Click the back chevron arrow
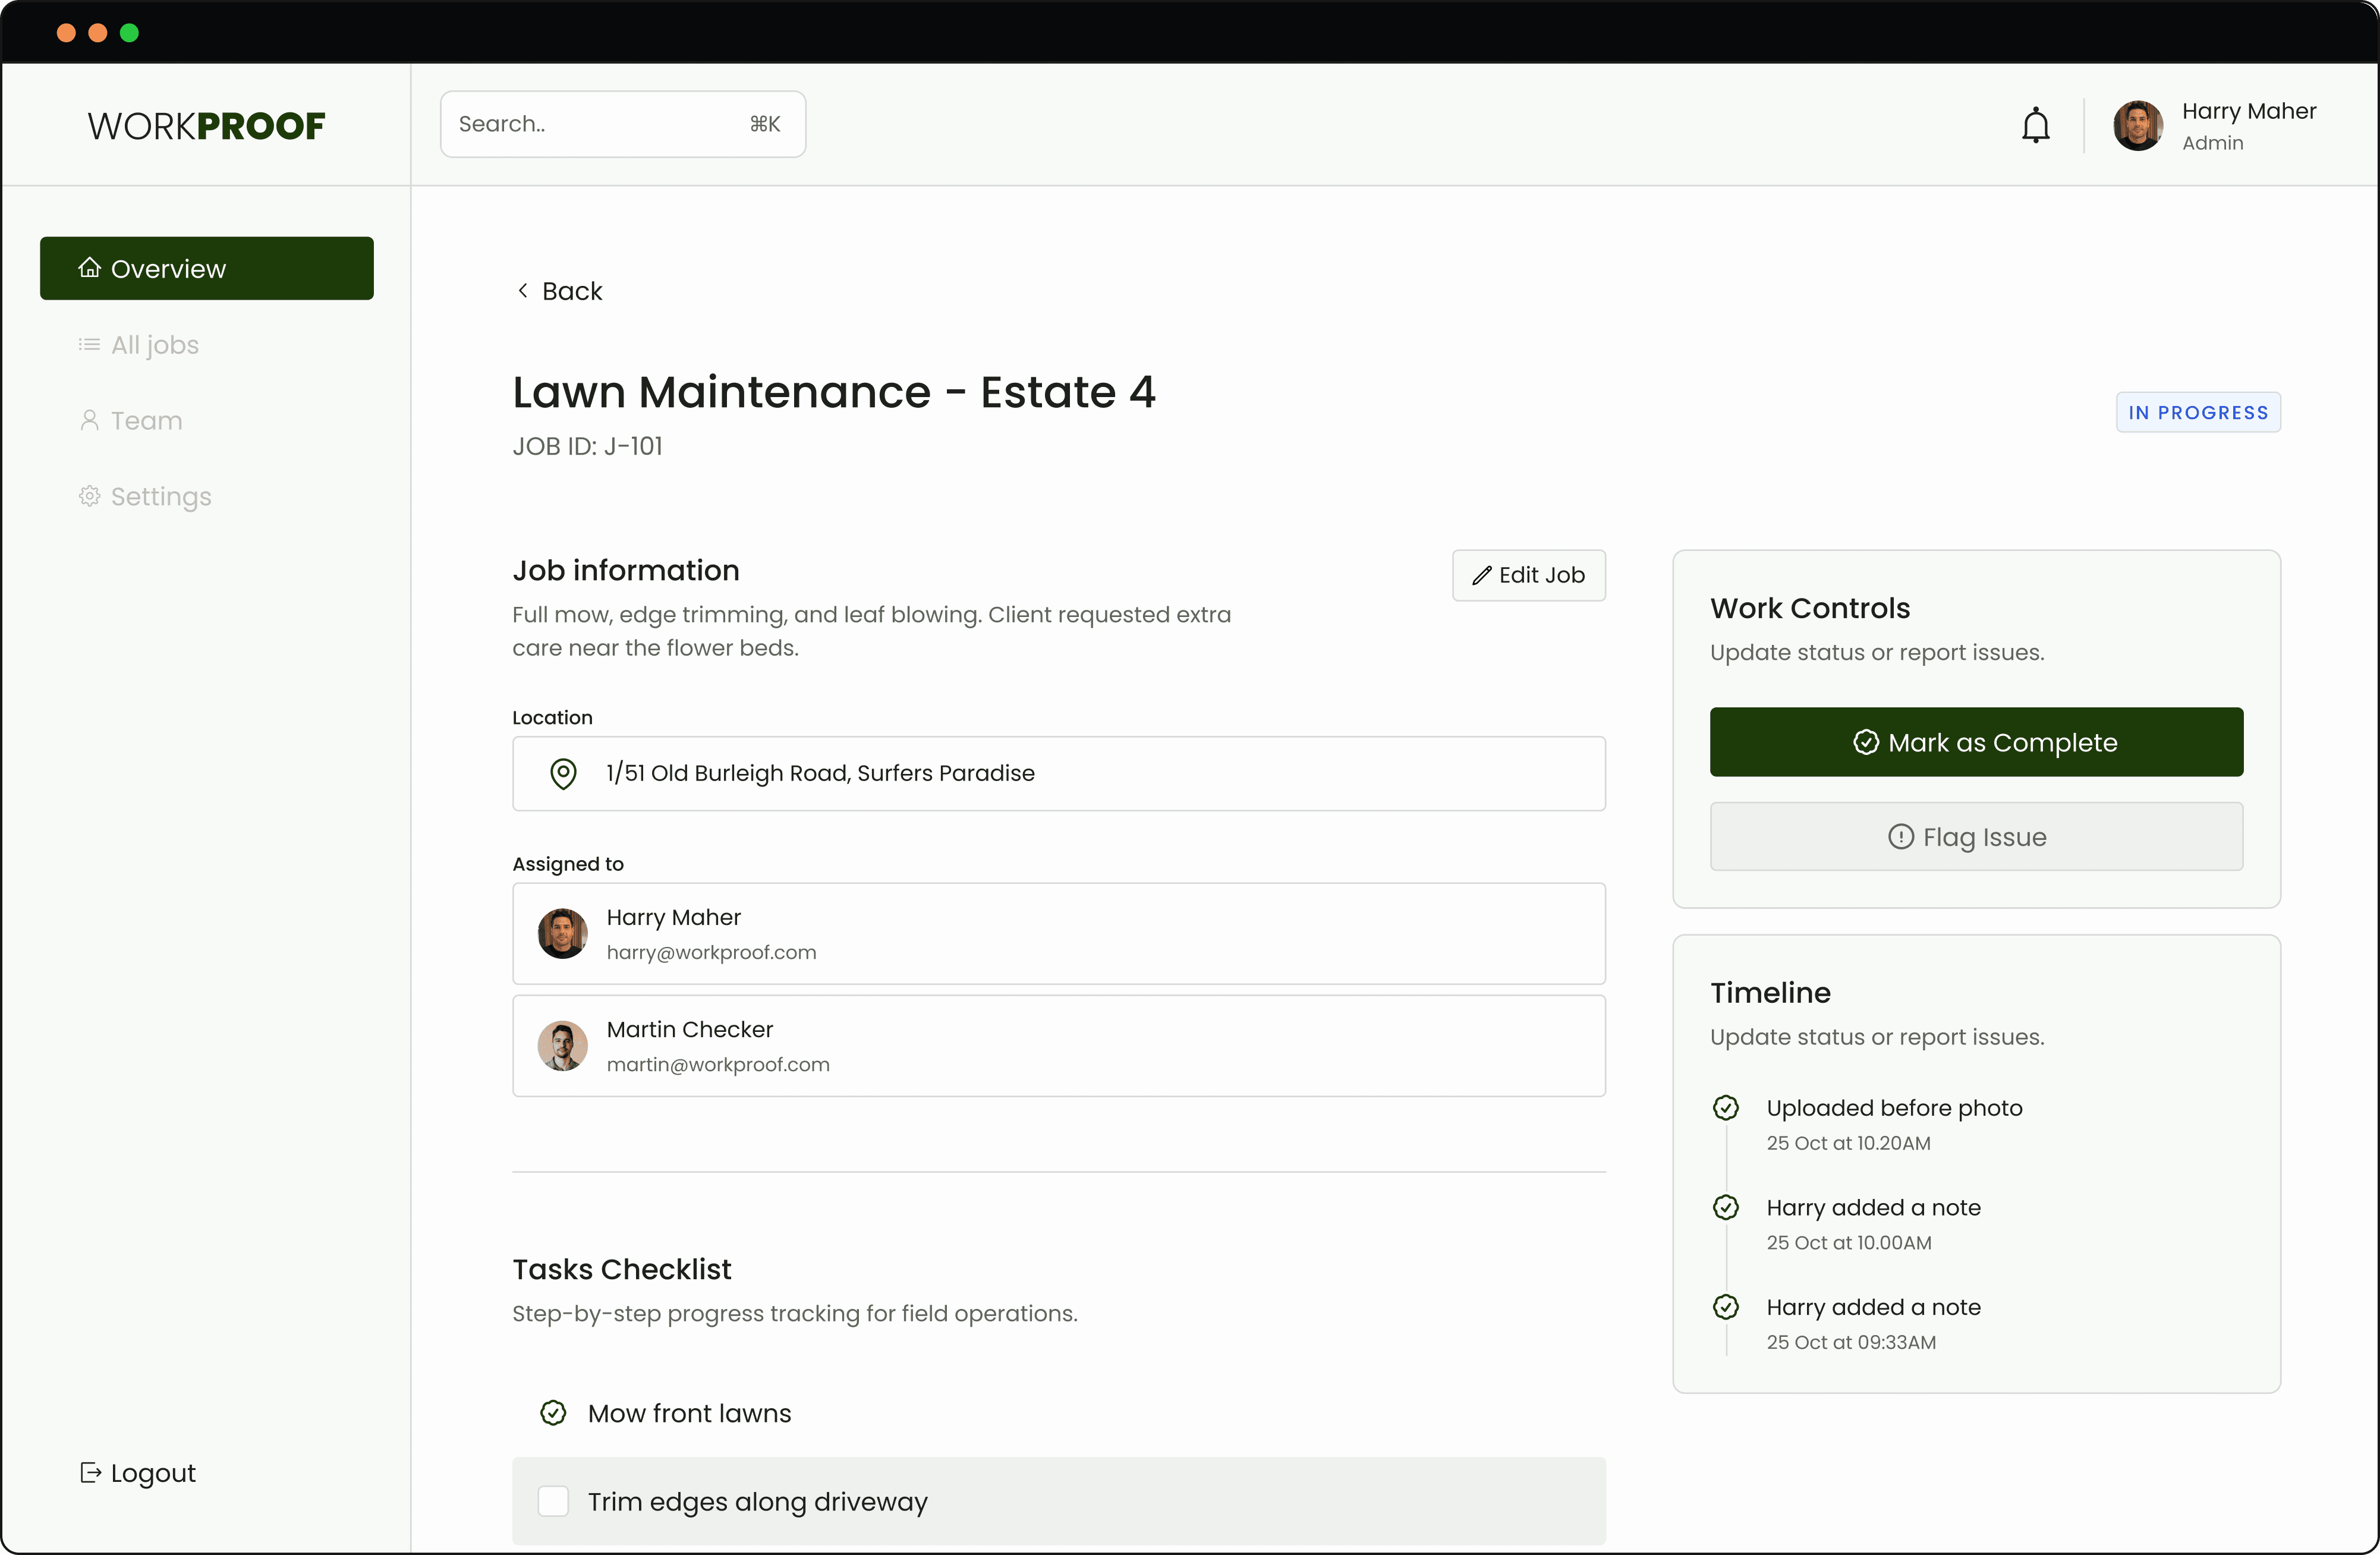This screenshot has height=1555, width=2380. (523, 290)
